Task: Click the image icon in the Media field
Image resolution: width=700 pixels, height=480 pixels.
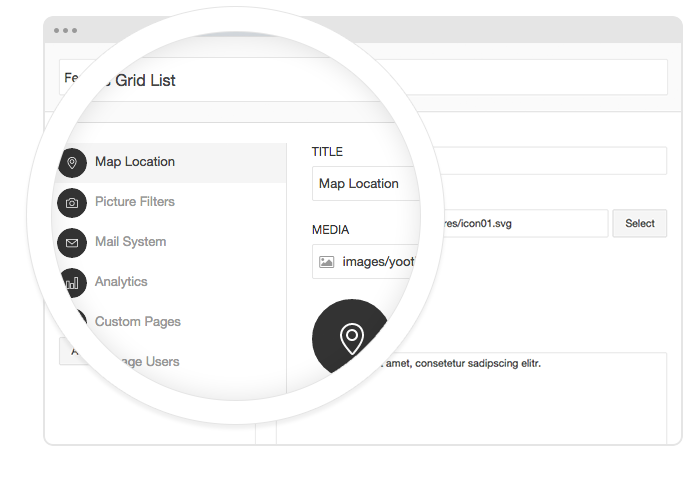Action: click(326, 262)
